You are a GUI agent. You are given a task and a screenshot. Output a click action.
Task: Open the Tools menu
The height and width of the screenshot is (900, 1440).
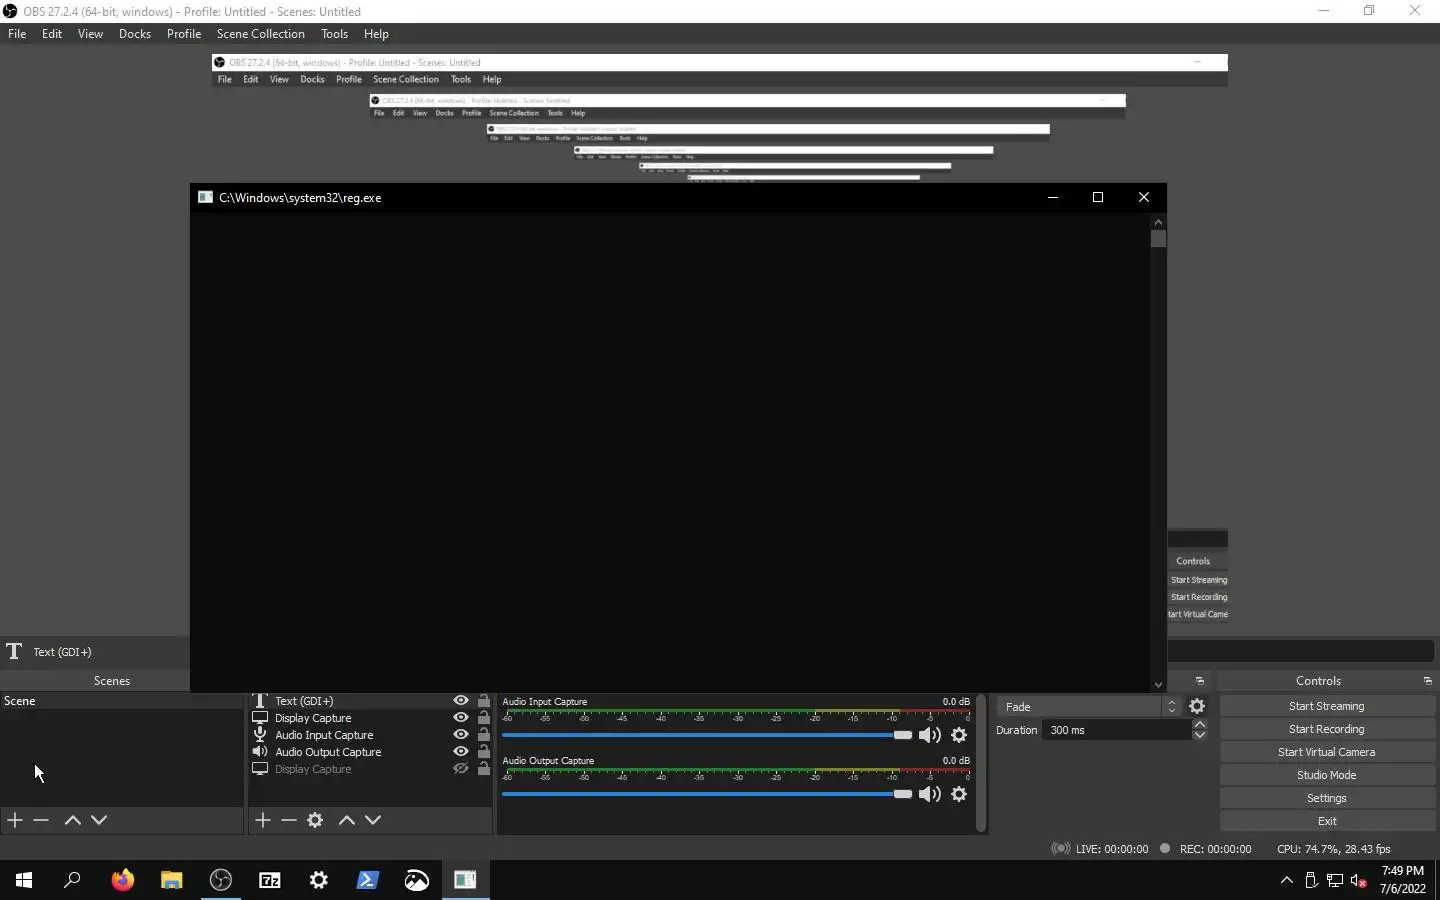[x=334, y=34]
